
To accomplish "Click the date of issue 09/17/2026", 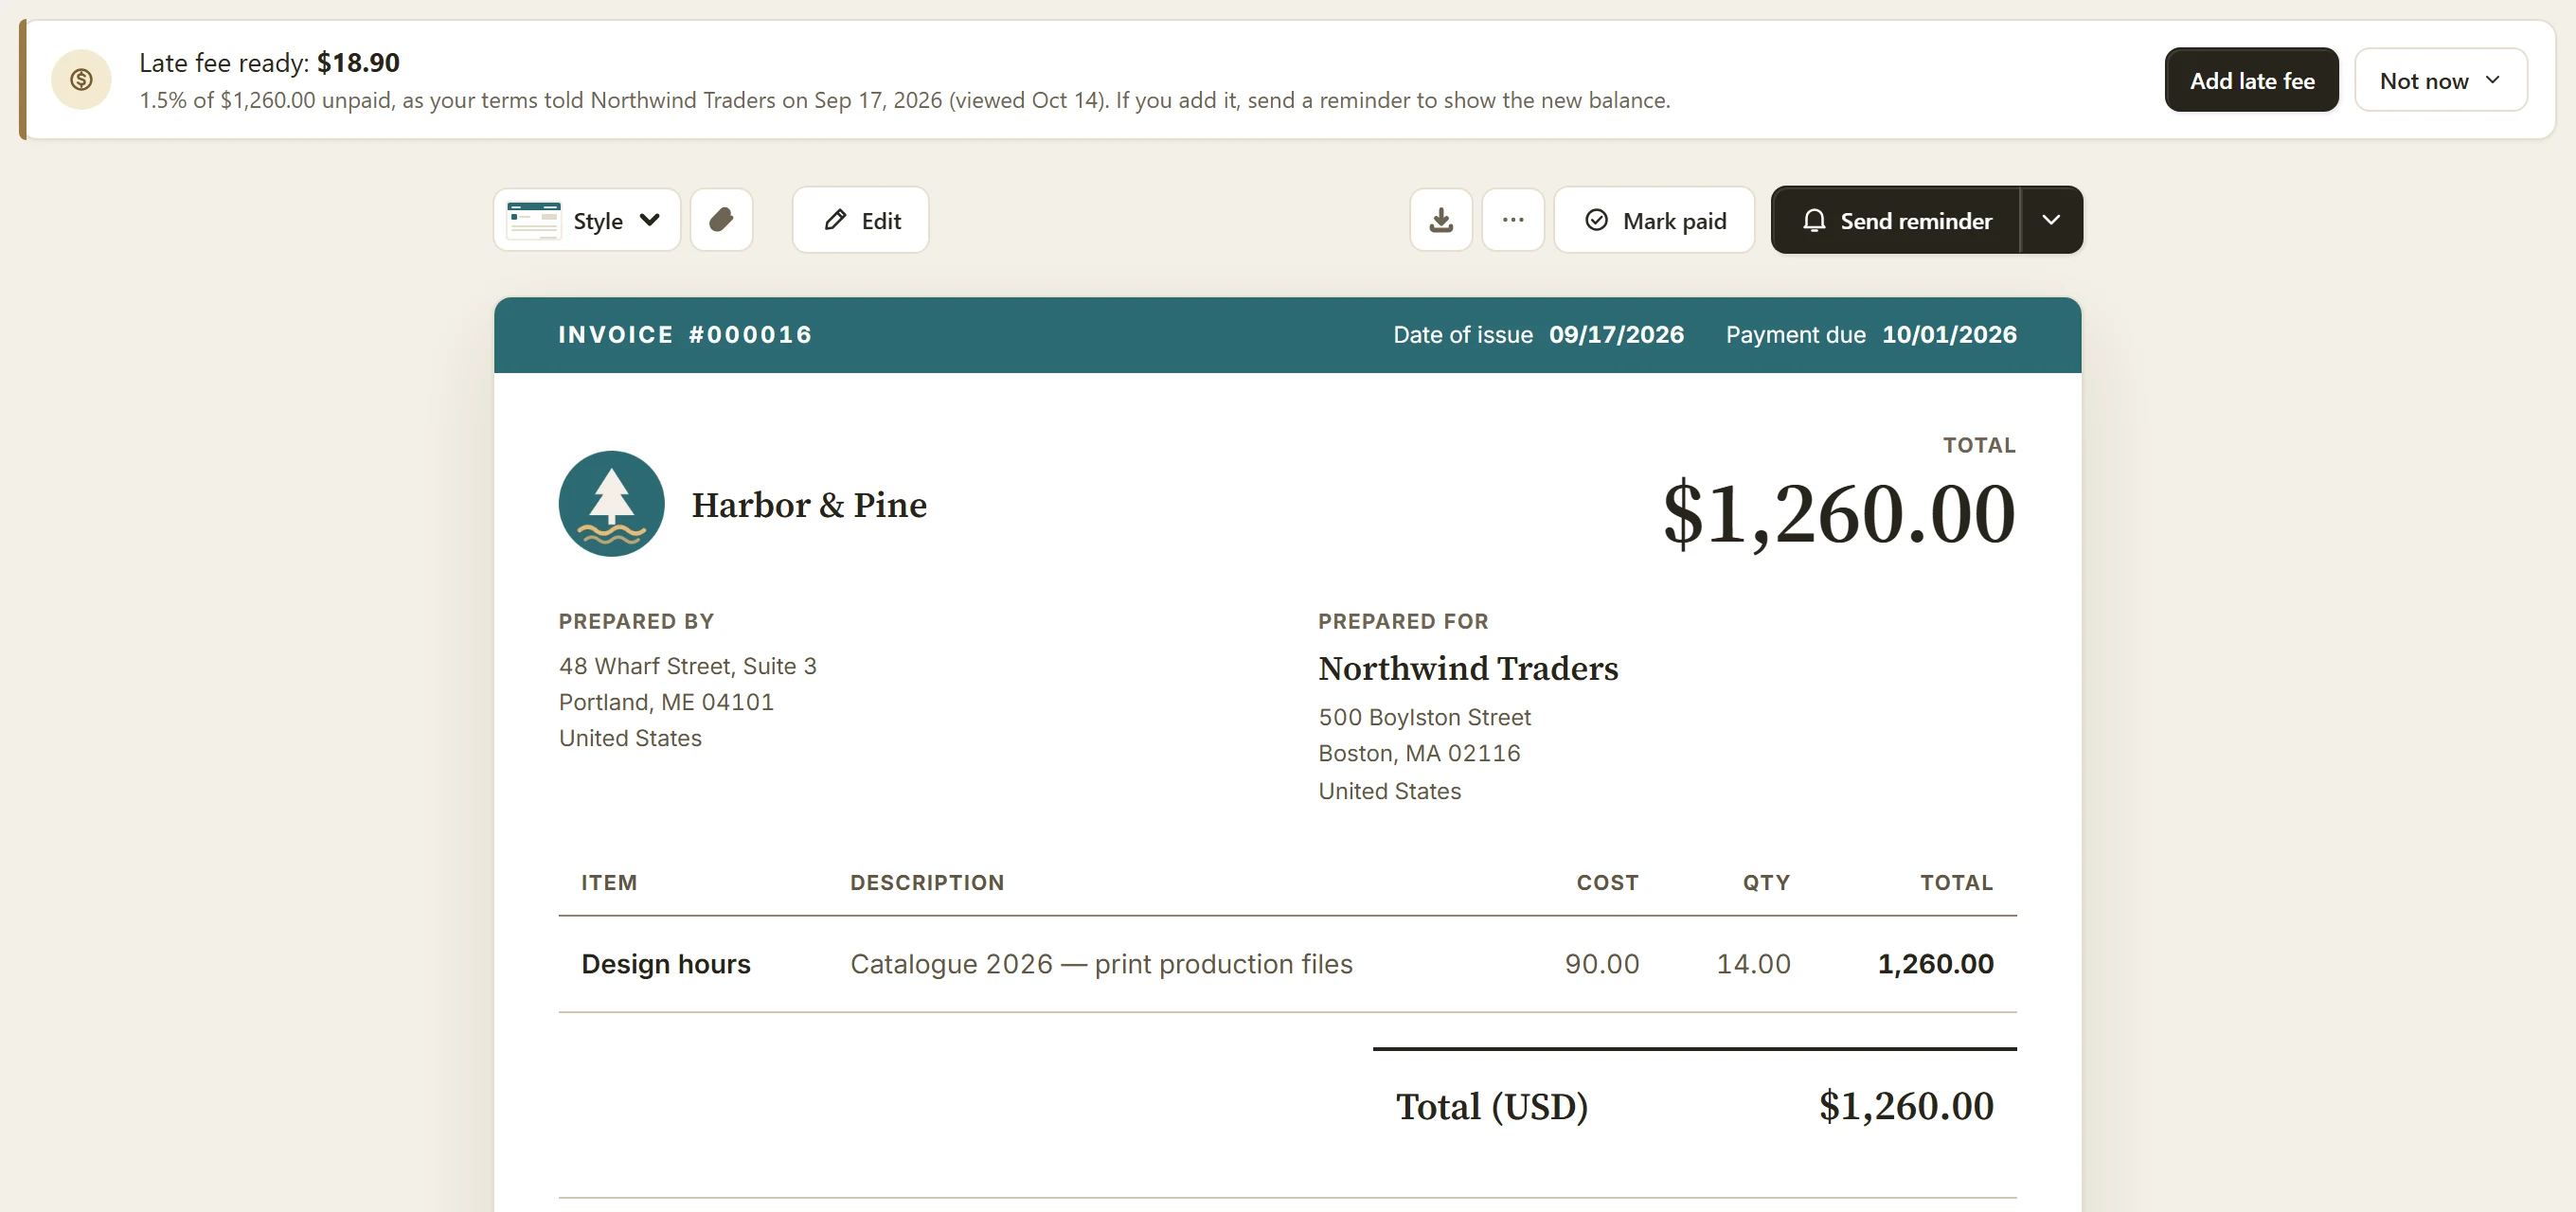I will point(1616,335).
